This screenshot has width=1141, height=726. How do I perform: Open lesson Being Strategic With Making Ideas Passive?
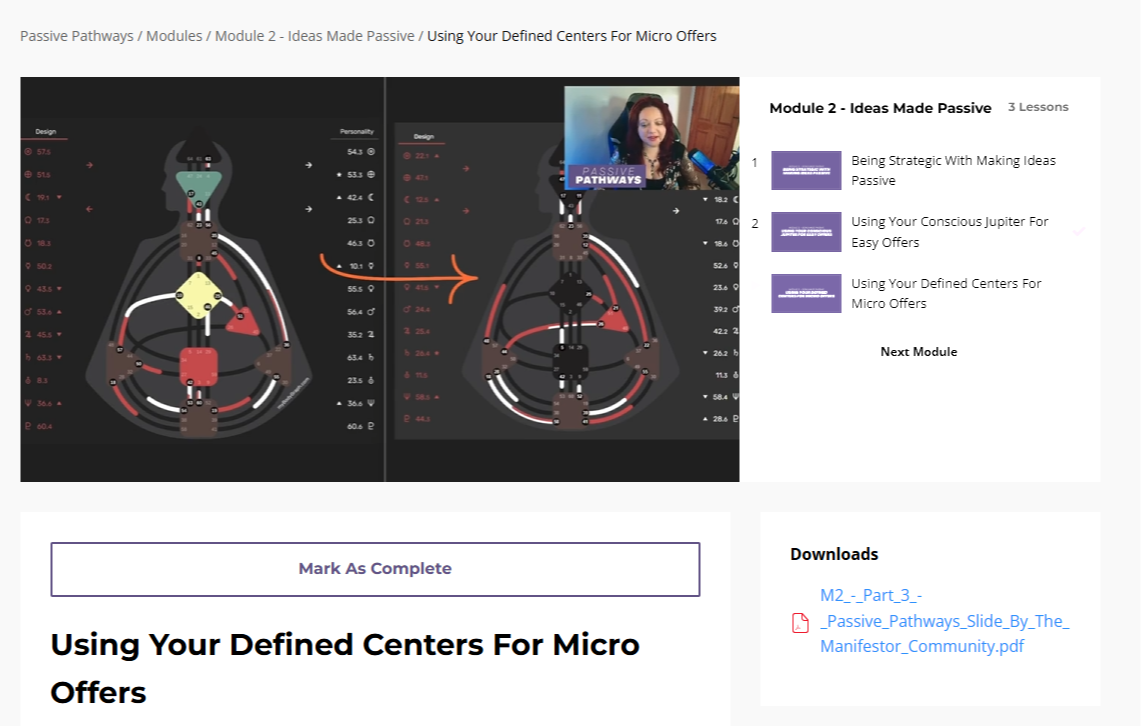pyautogui.click(x=953, y=170)
